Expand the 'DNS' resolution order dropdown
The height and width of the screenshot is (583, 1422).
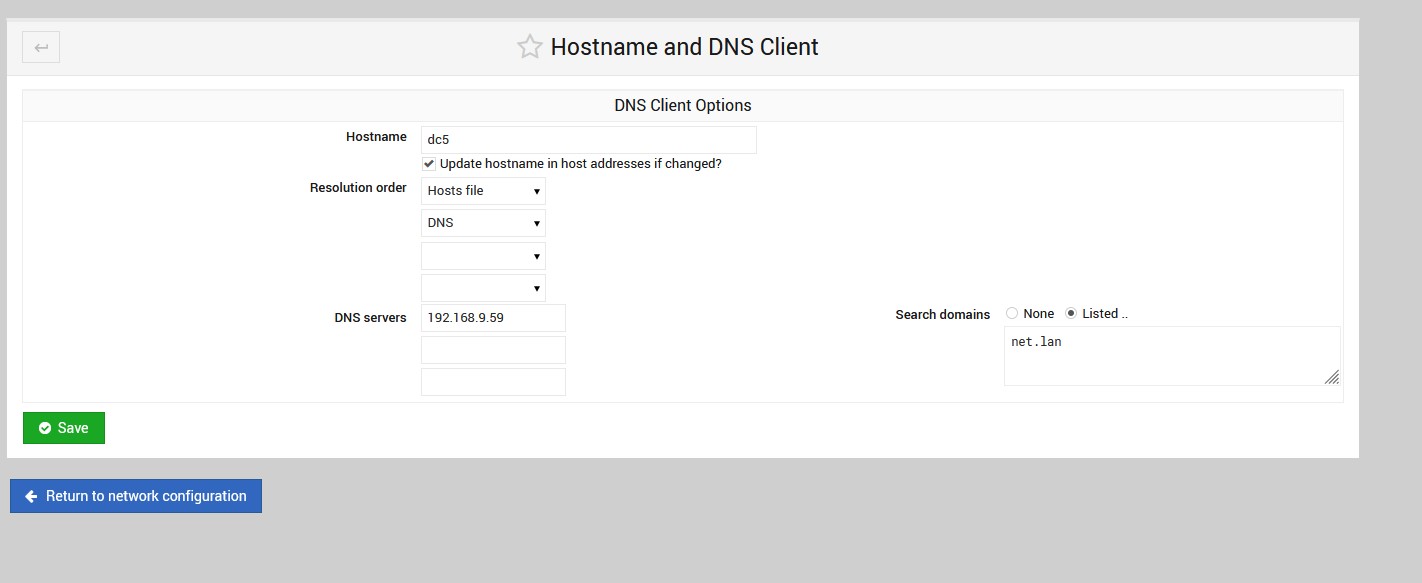[x=483, y=223]
